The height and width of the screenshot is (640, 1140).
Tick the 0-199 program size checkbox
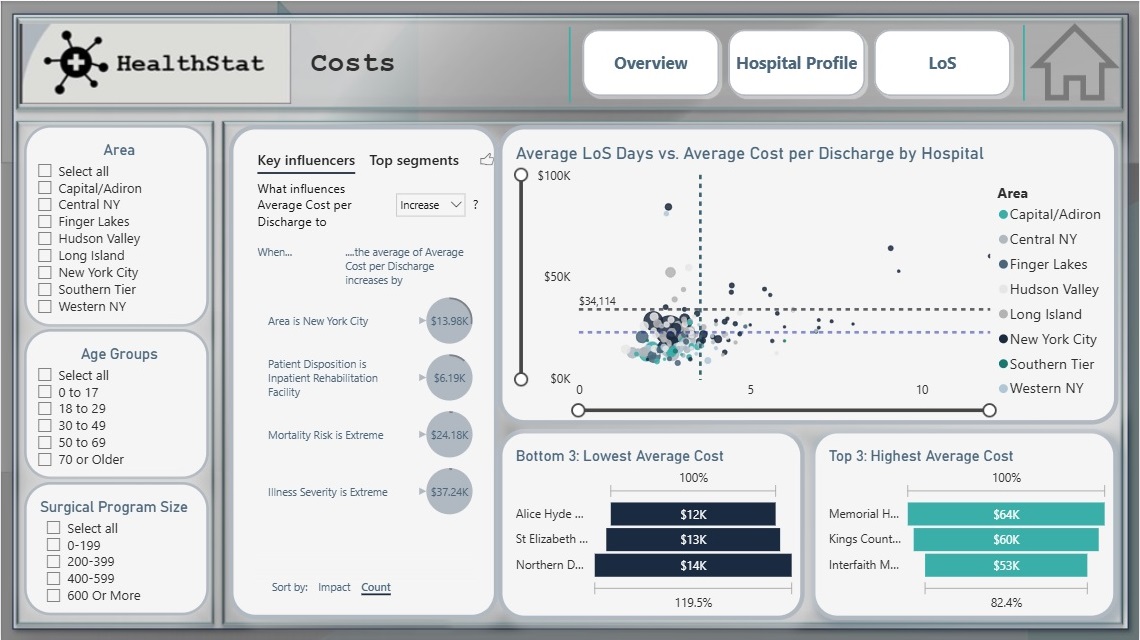54,545
